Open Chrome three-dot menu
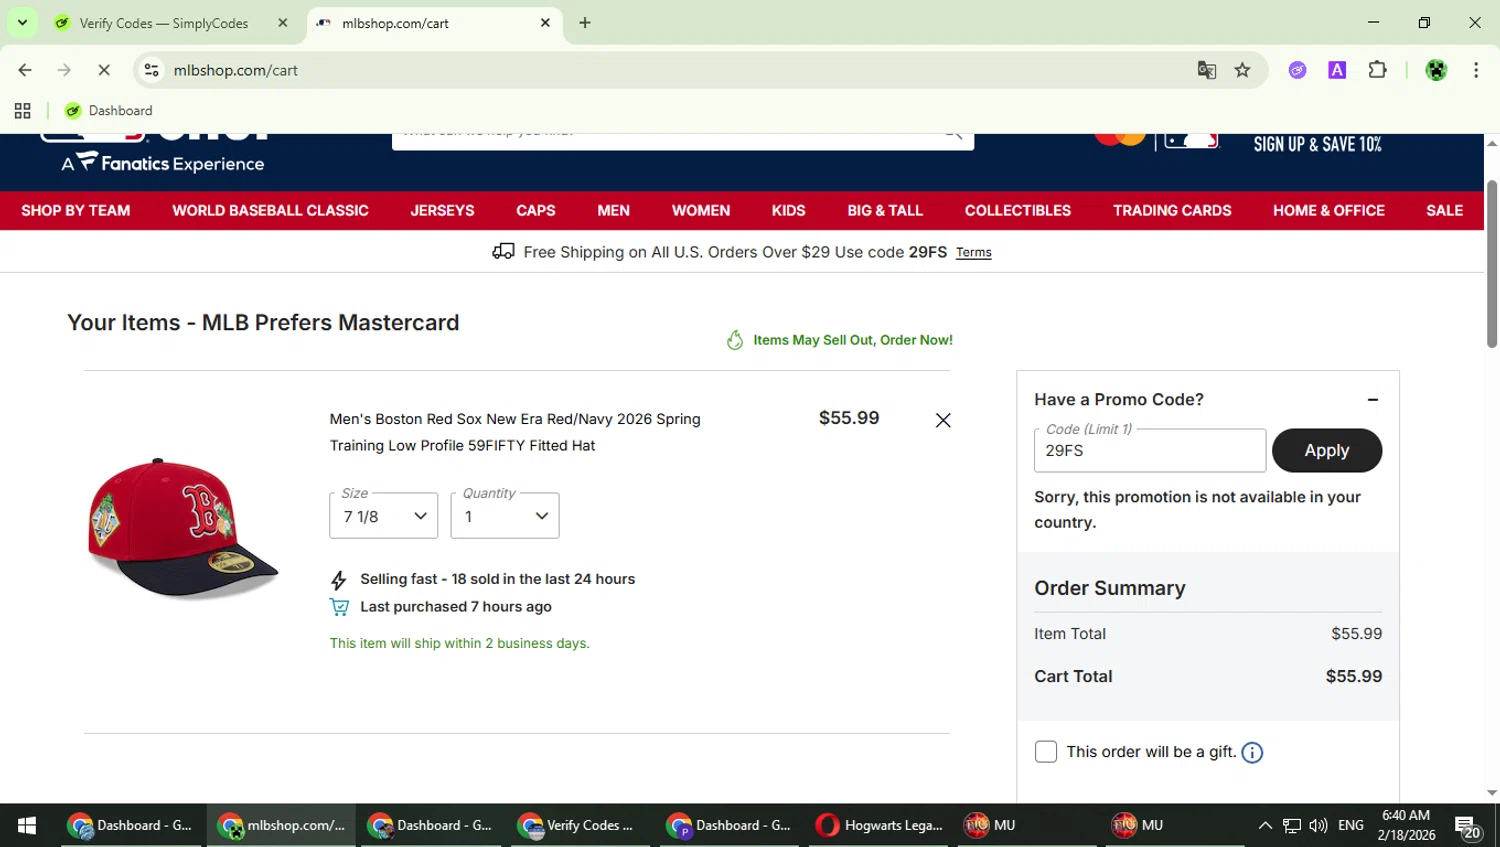1500x847 pixels. [1476, 70]
